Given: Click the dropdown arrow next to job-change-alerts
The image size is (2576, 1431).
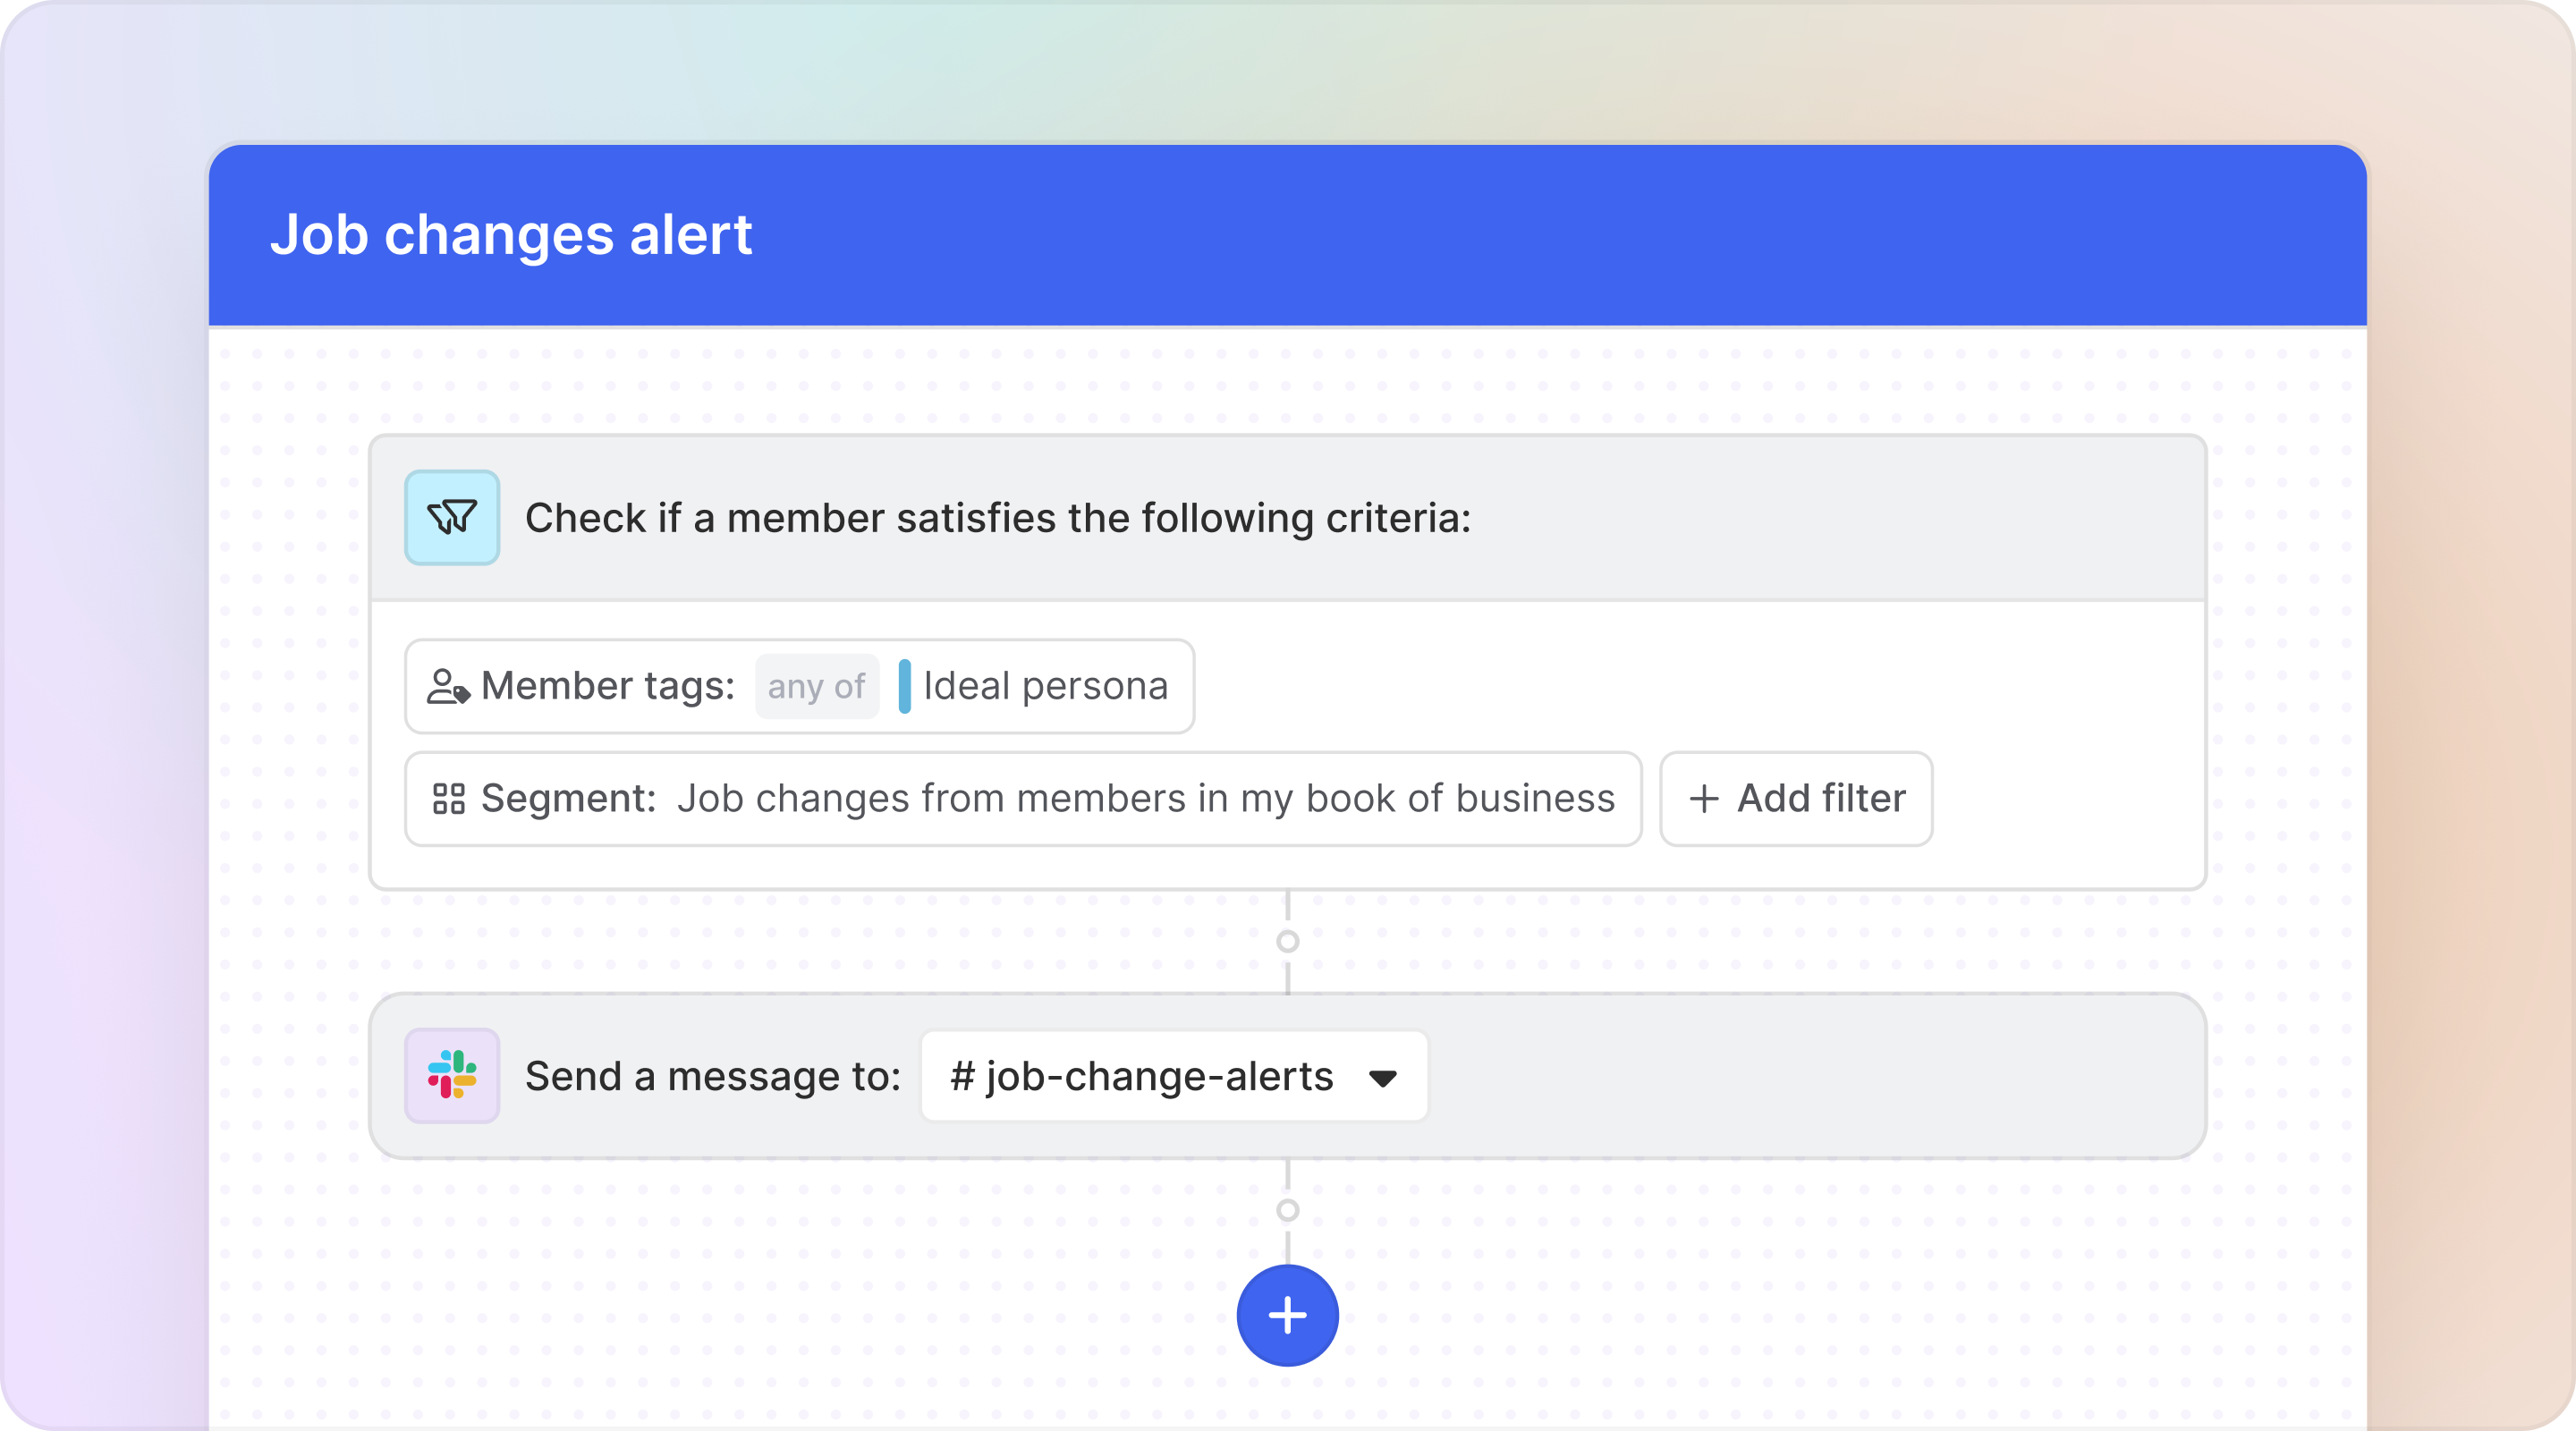Looking at the screenshot, I should pos(1382,1078).
